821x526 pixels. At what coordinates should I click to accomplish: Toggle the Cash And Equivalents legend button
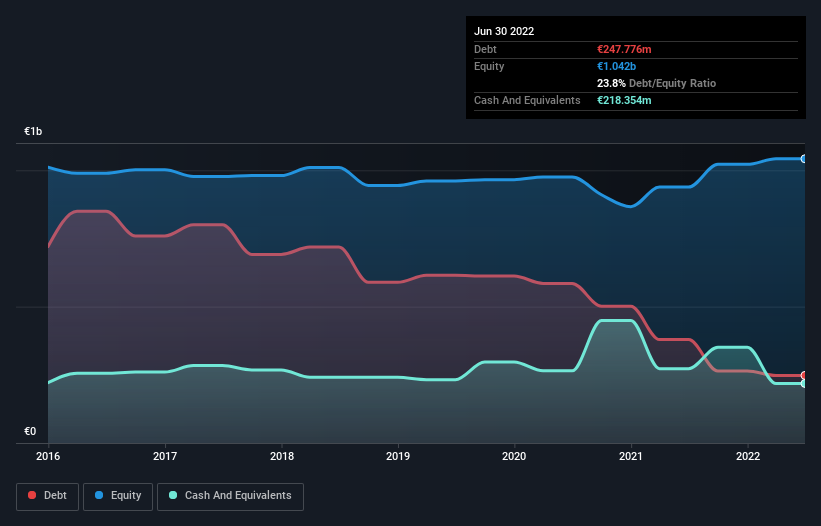[230, 496]
